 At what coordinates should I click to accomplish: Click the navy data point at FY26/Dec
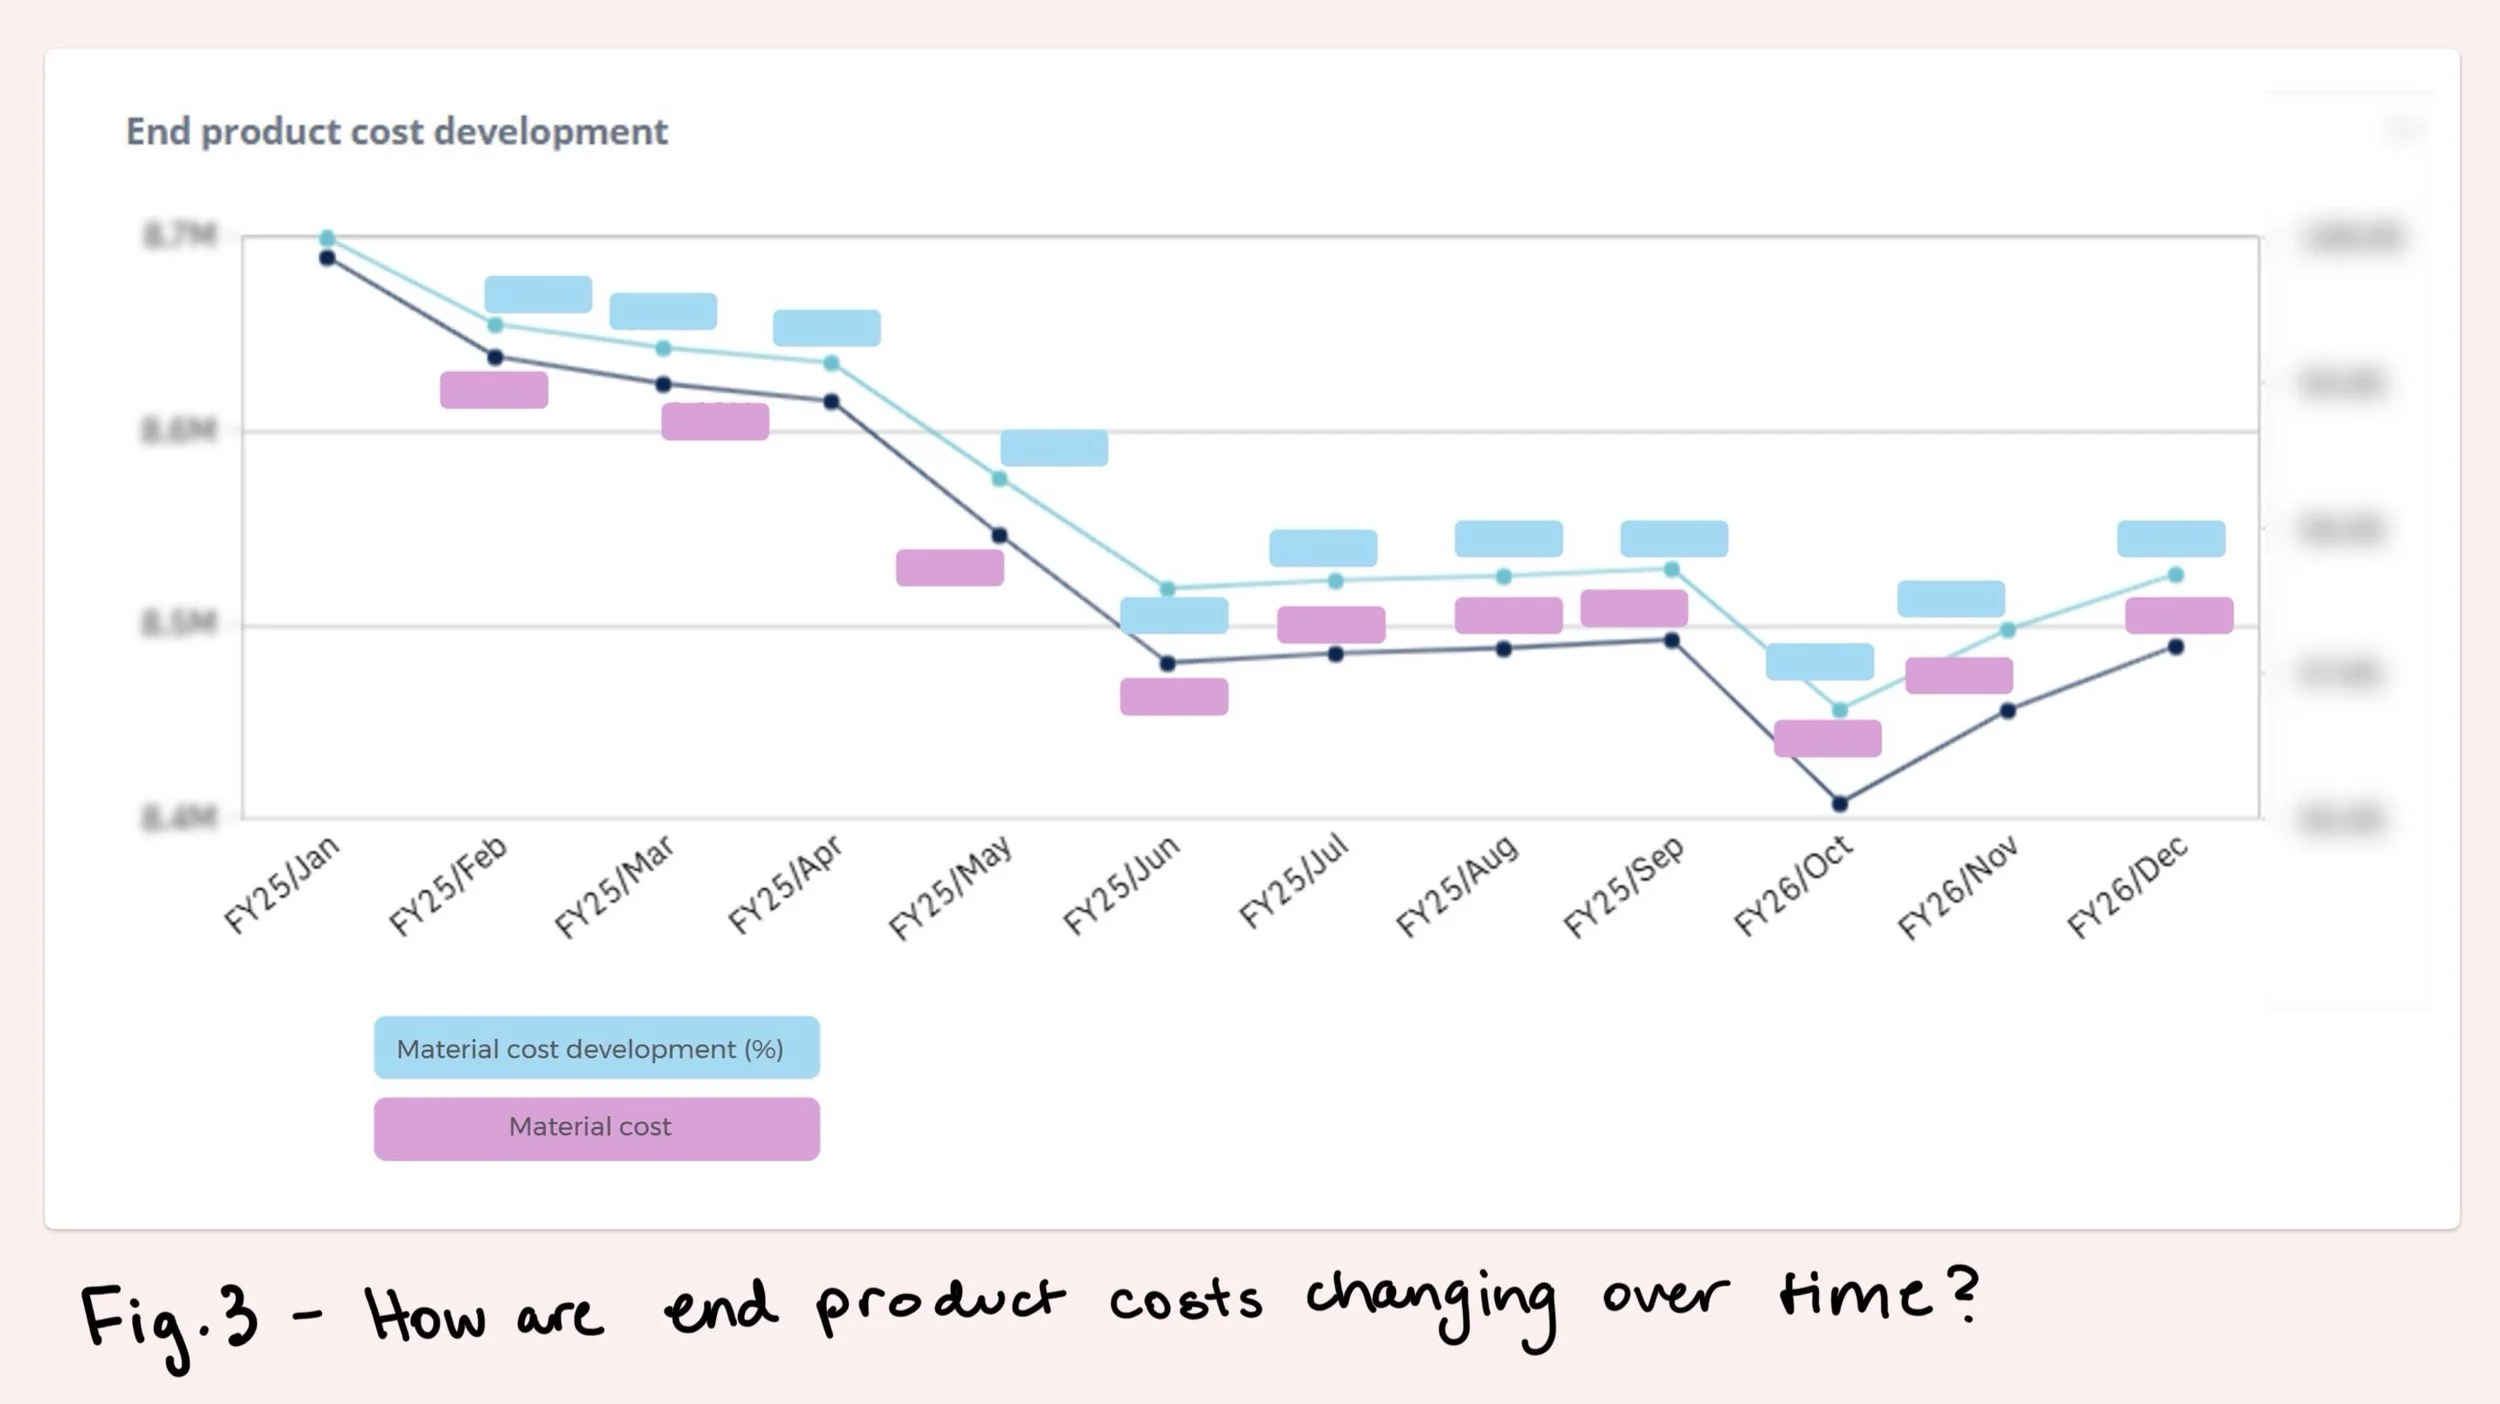(2175, 647)
